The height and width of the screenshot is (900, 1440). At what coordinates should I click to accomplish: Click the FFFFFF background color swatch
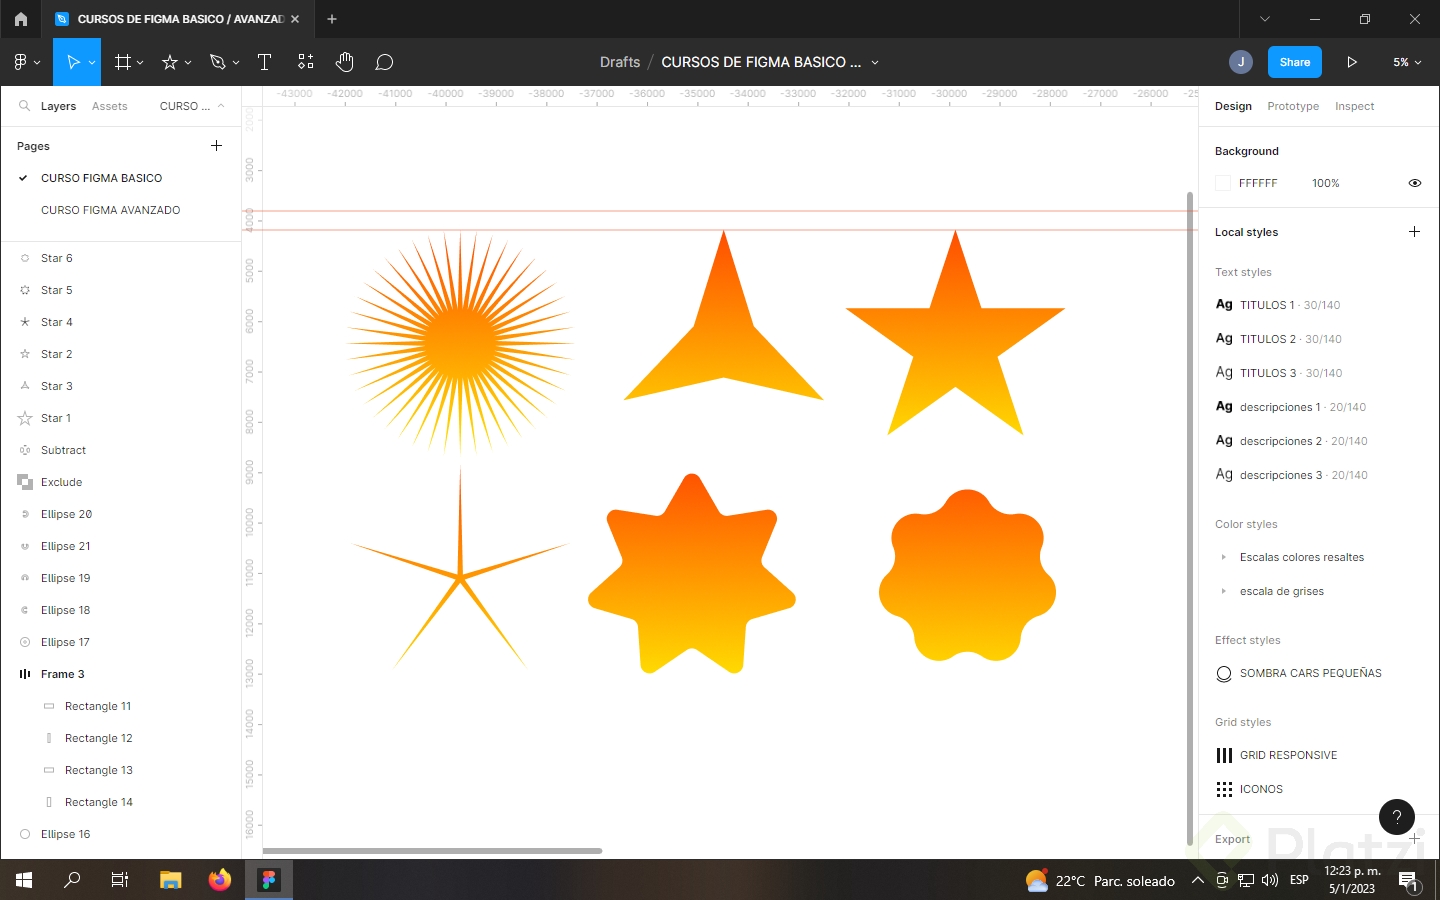pos(1222,183)
